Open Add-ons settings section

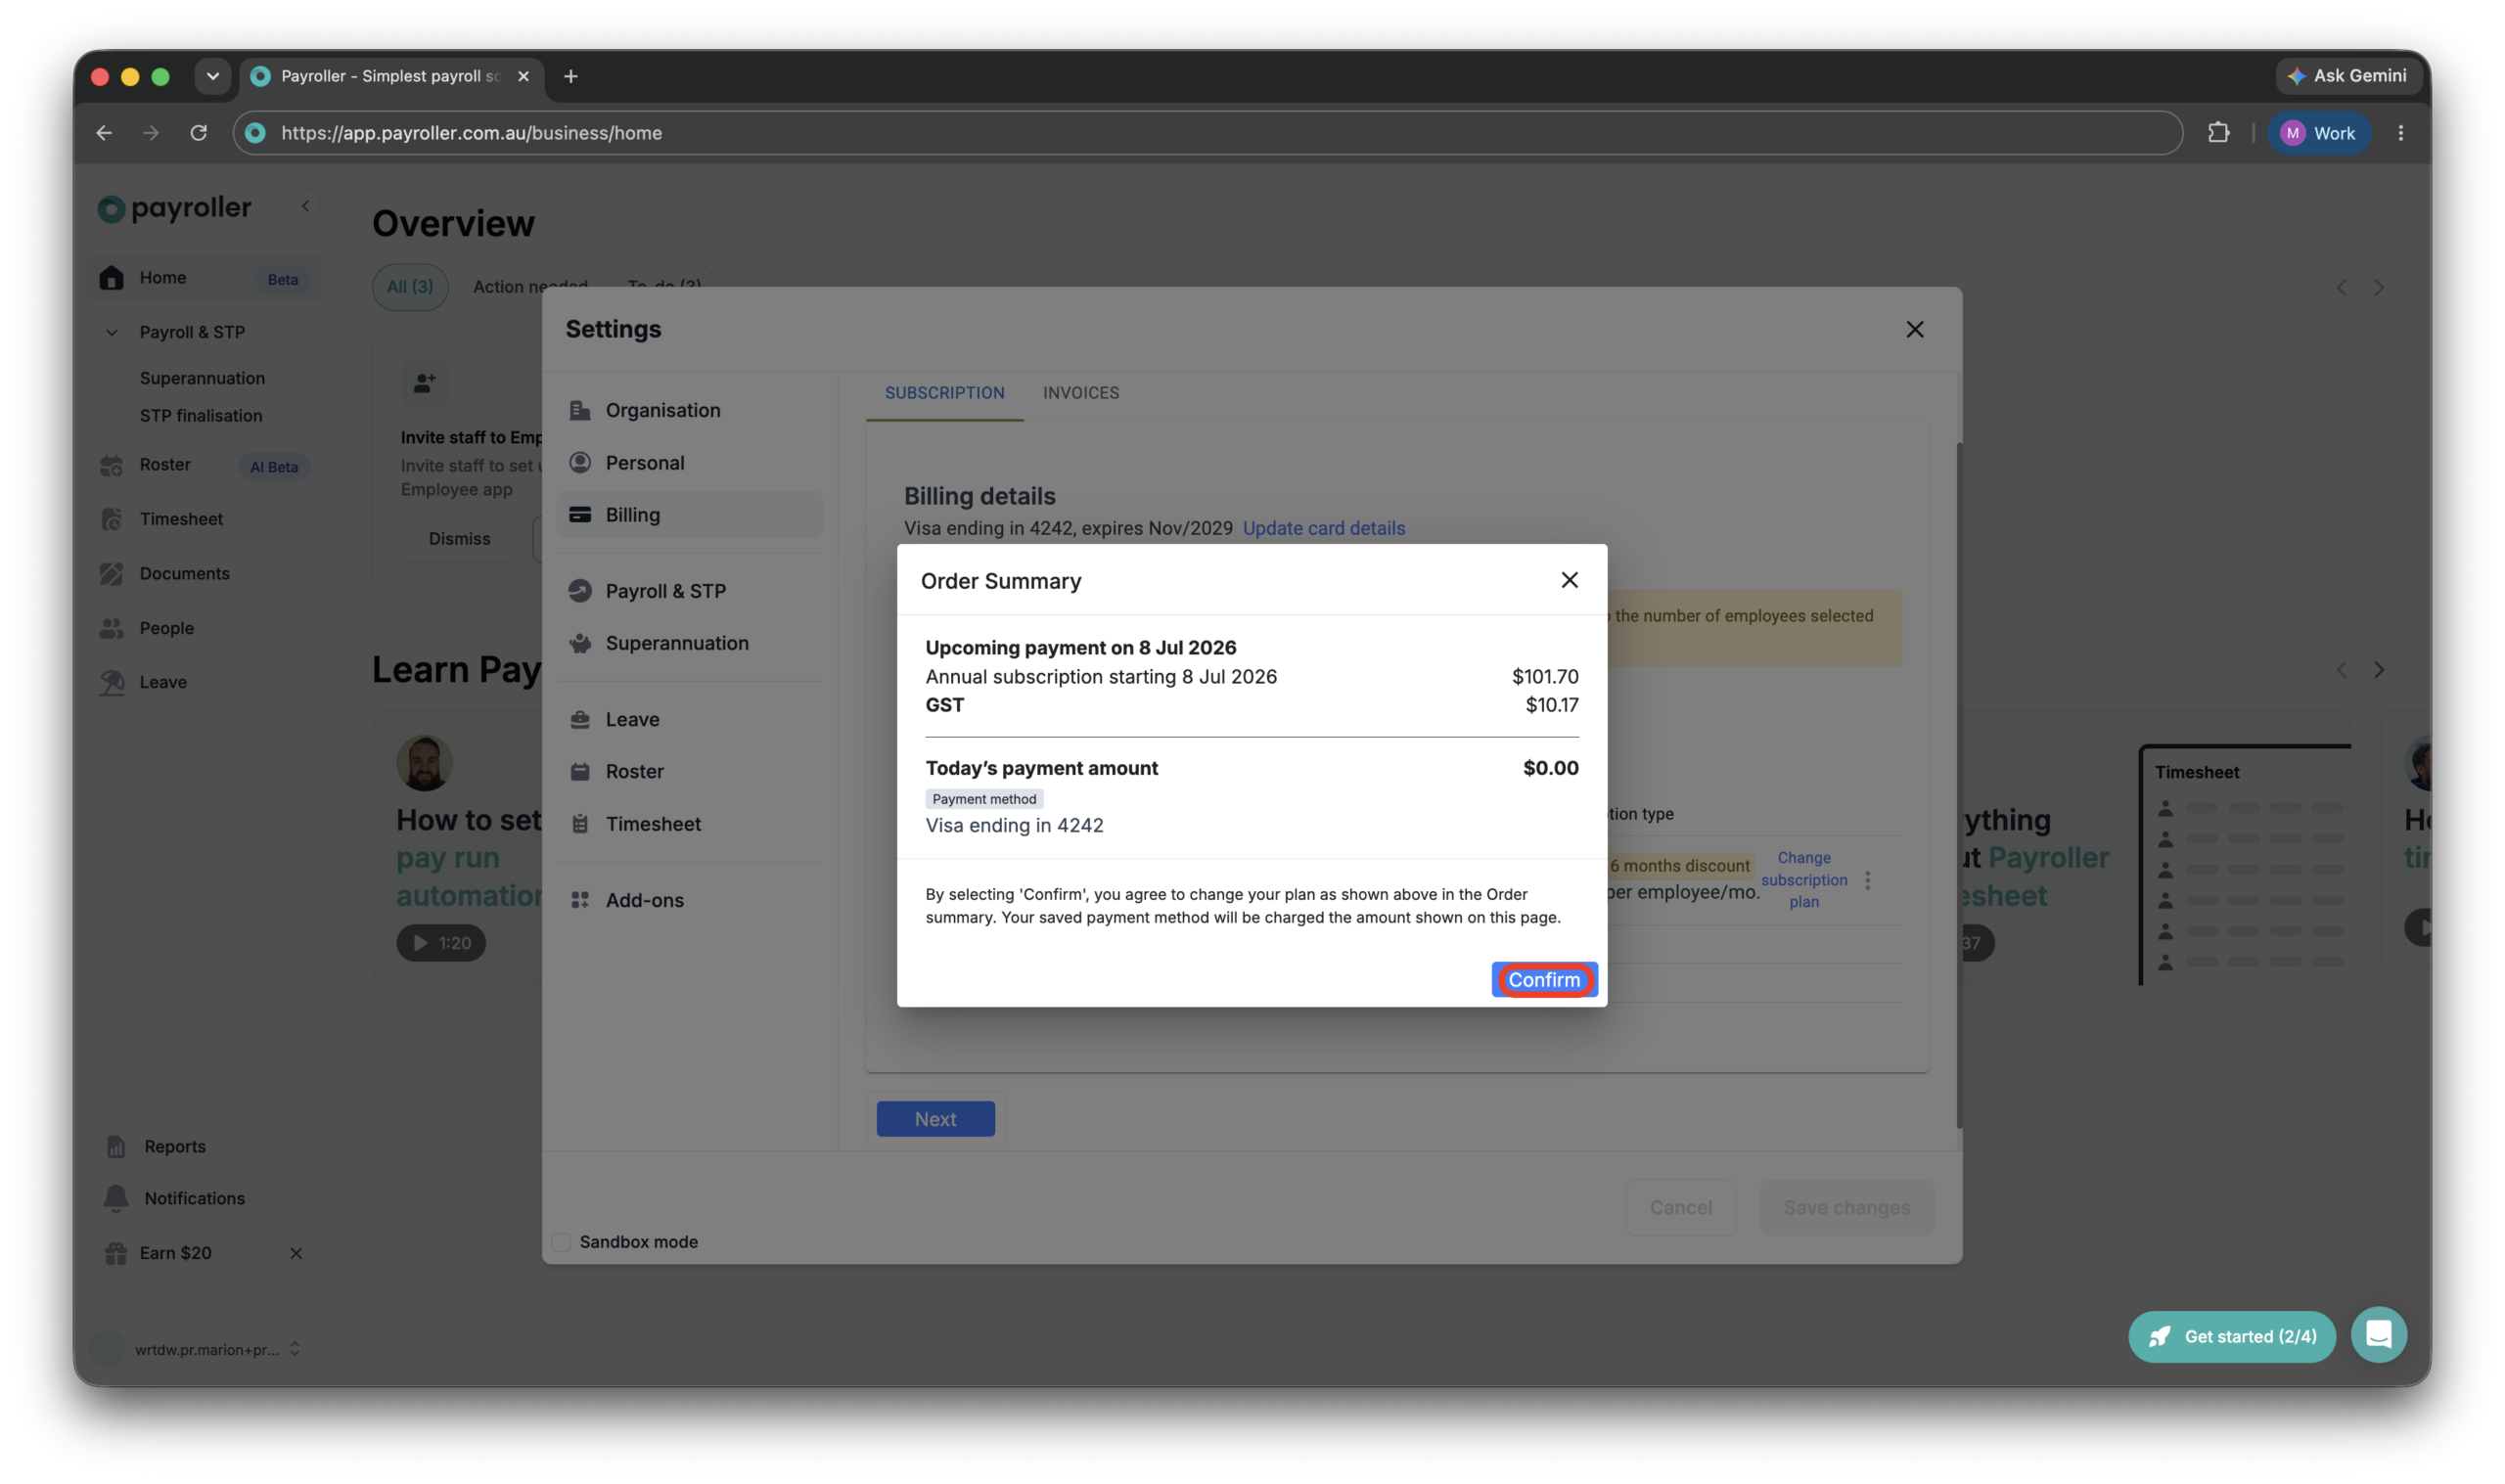coord(689,899)
